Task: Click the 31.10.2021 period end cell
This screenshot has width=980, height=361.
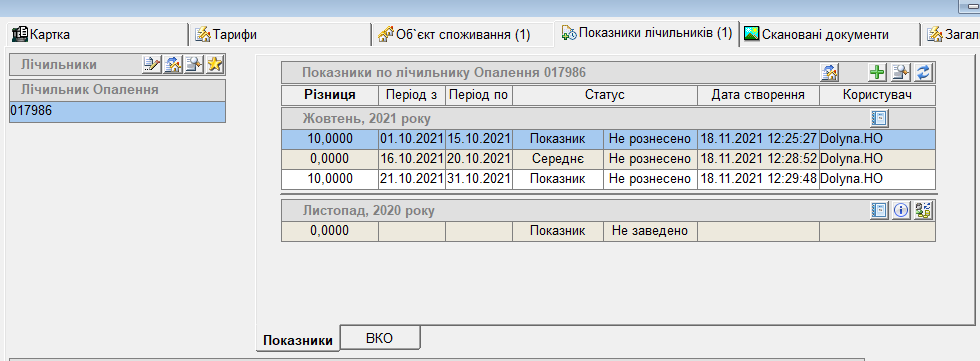Action: 479,179
